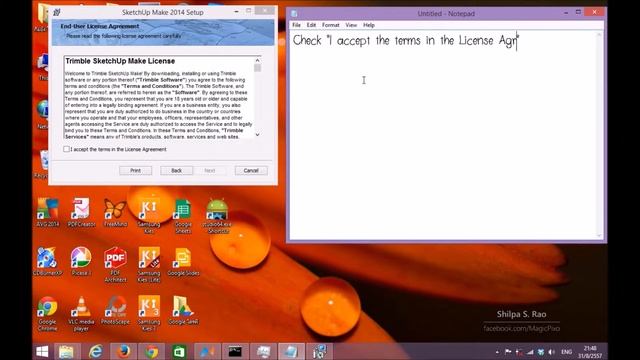This screenshot has width=640, height=360.
Task: Open Samsung Kies 3 desktop shortcut
Action: click(149, 313)
